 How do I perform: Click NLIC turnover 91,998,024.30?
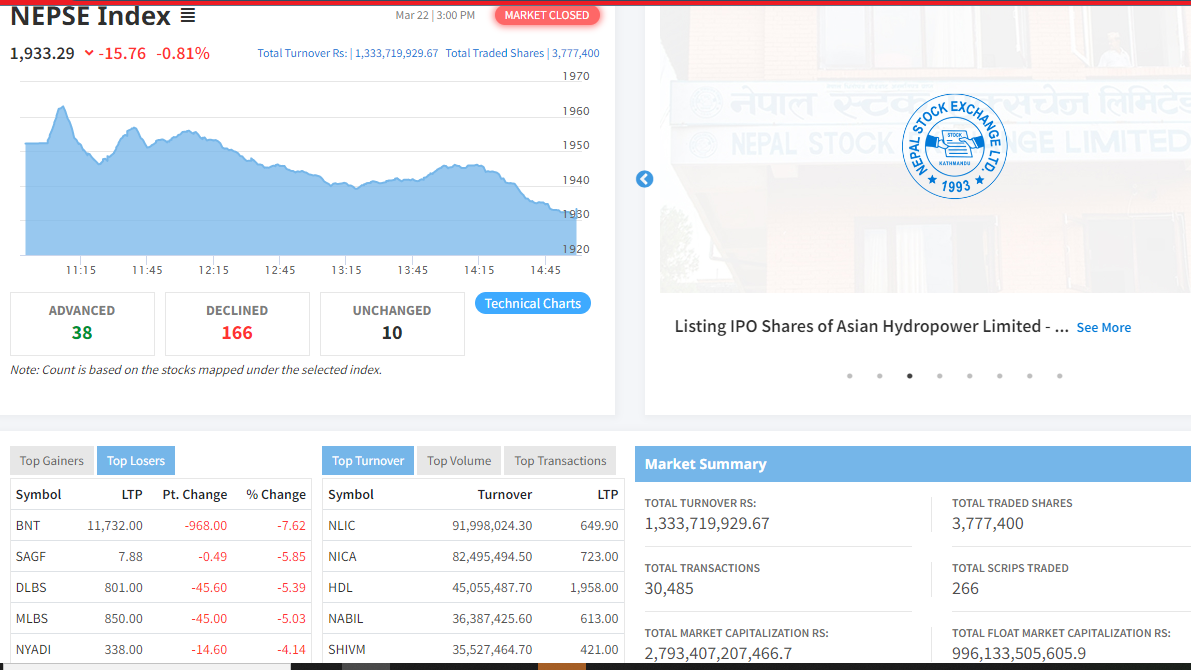click(492, 526)
